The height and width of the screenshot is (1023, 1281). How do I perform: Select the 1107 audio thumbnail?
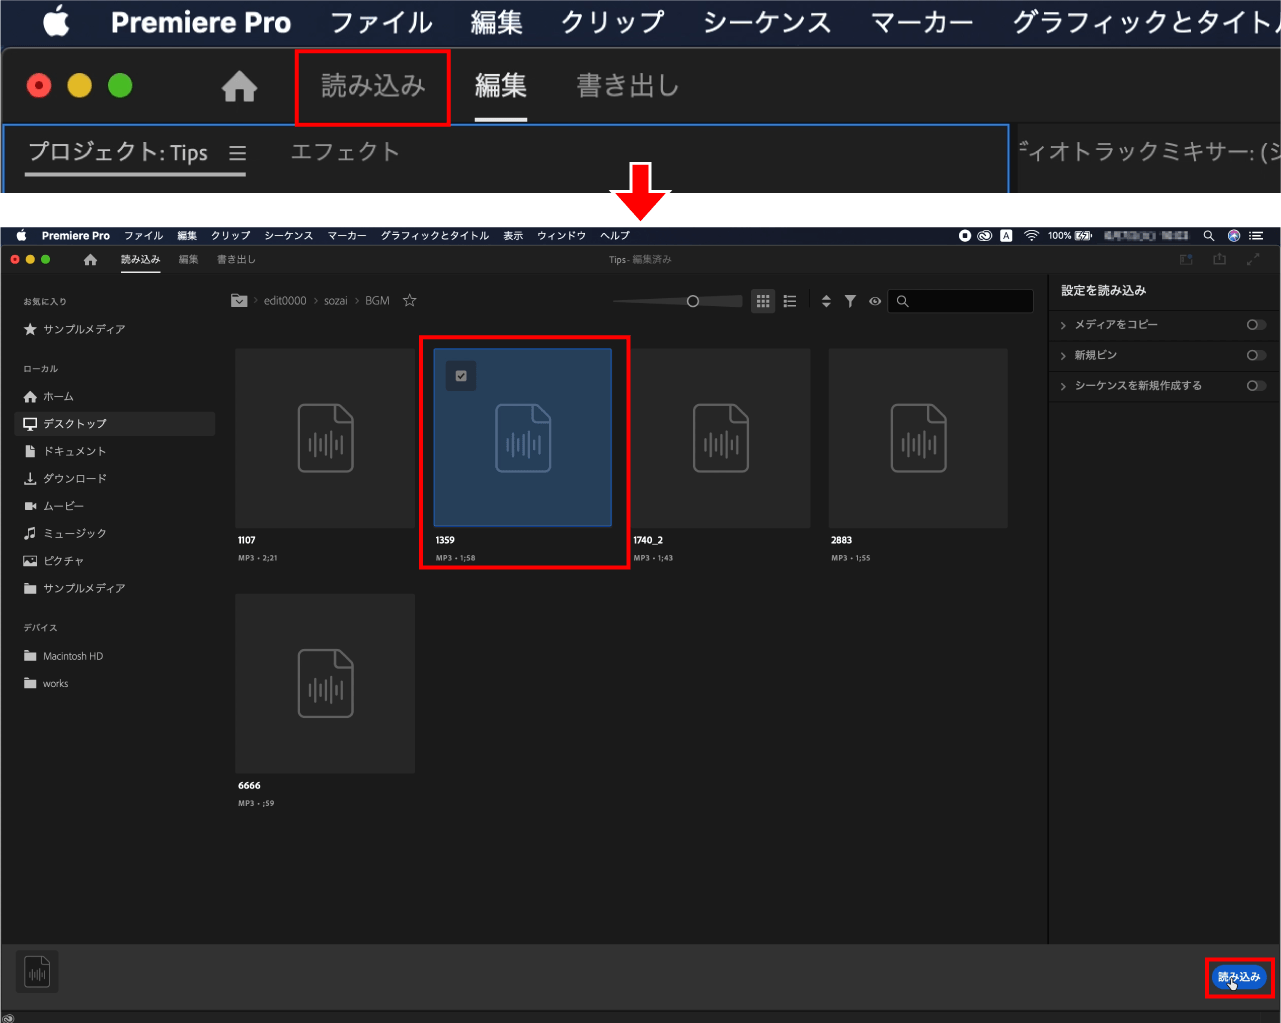click(x=325, y=438)
